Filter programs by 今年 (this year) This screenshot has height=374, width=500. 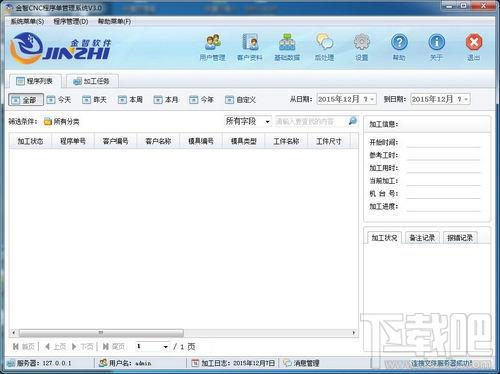202,100
